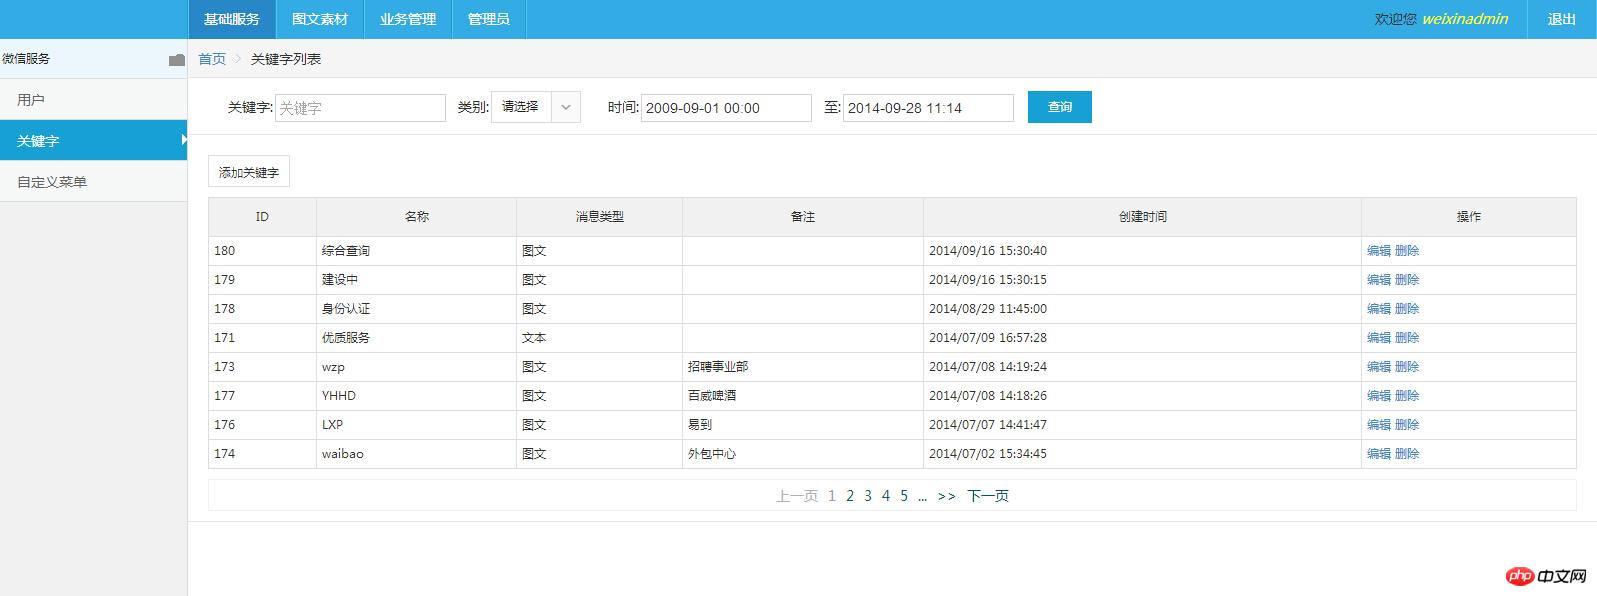Go to page 5 in pagination

click(x=904, y=496)
